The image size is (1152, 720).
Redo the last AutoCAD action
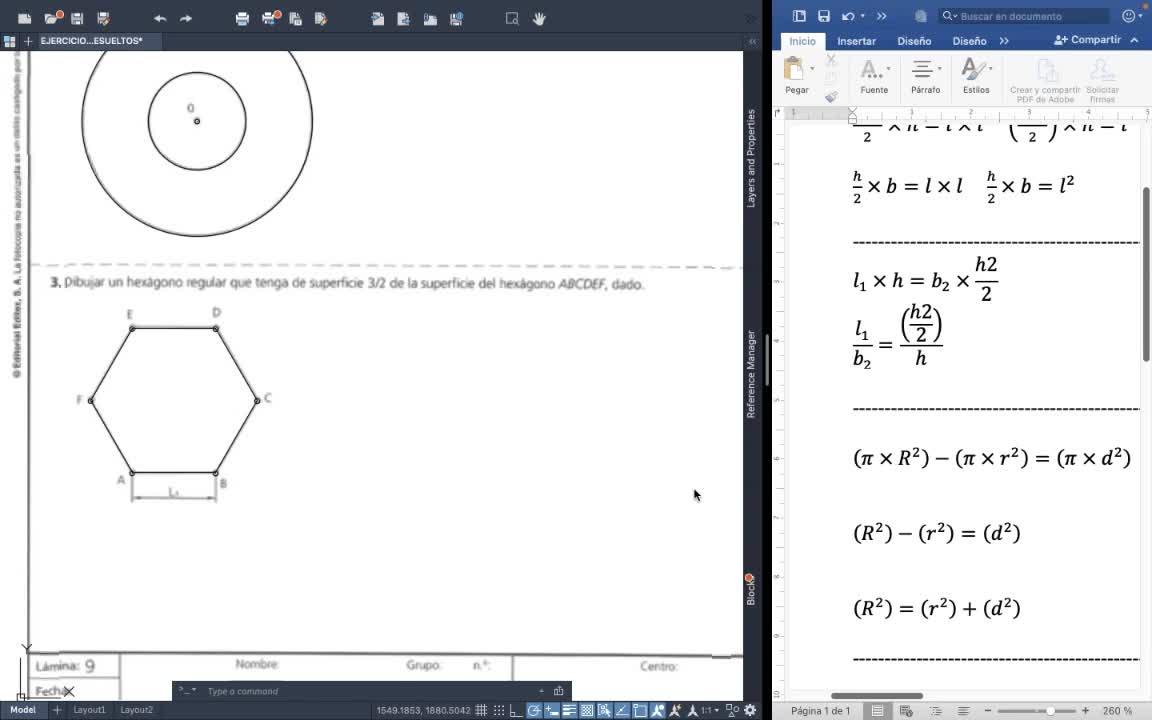[x=187, y=18]
